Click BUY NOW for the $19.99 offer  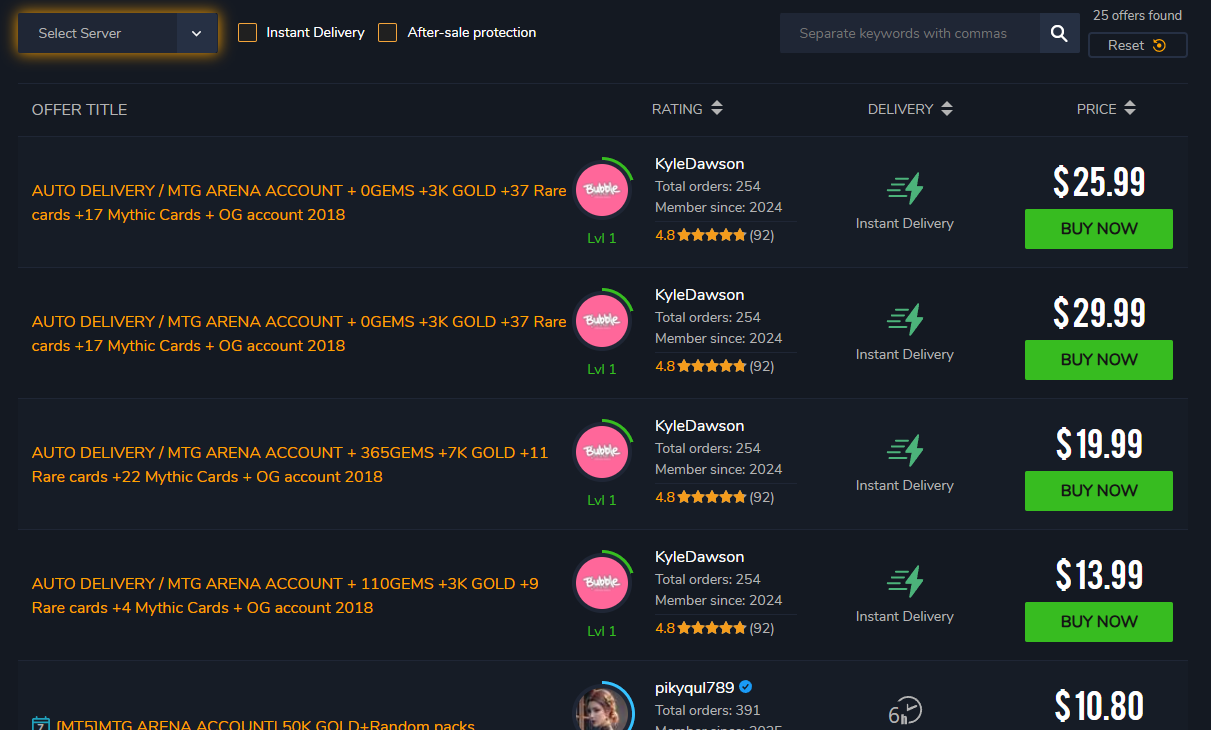(x=1099, y=491)
